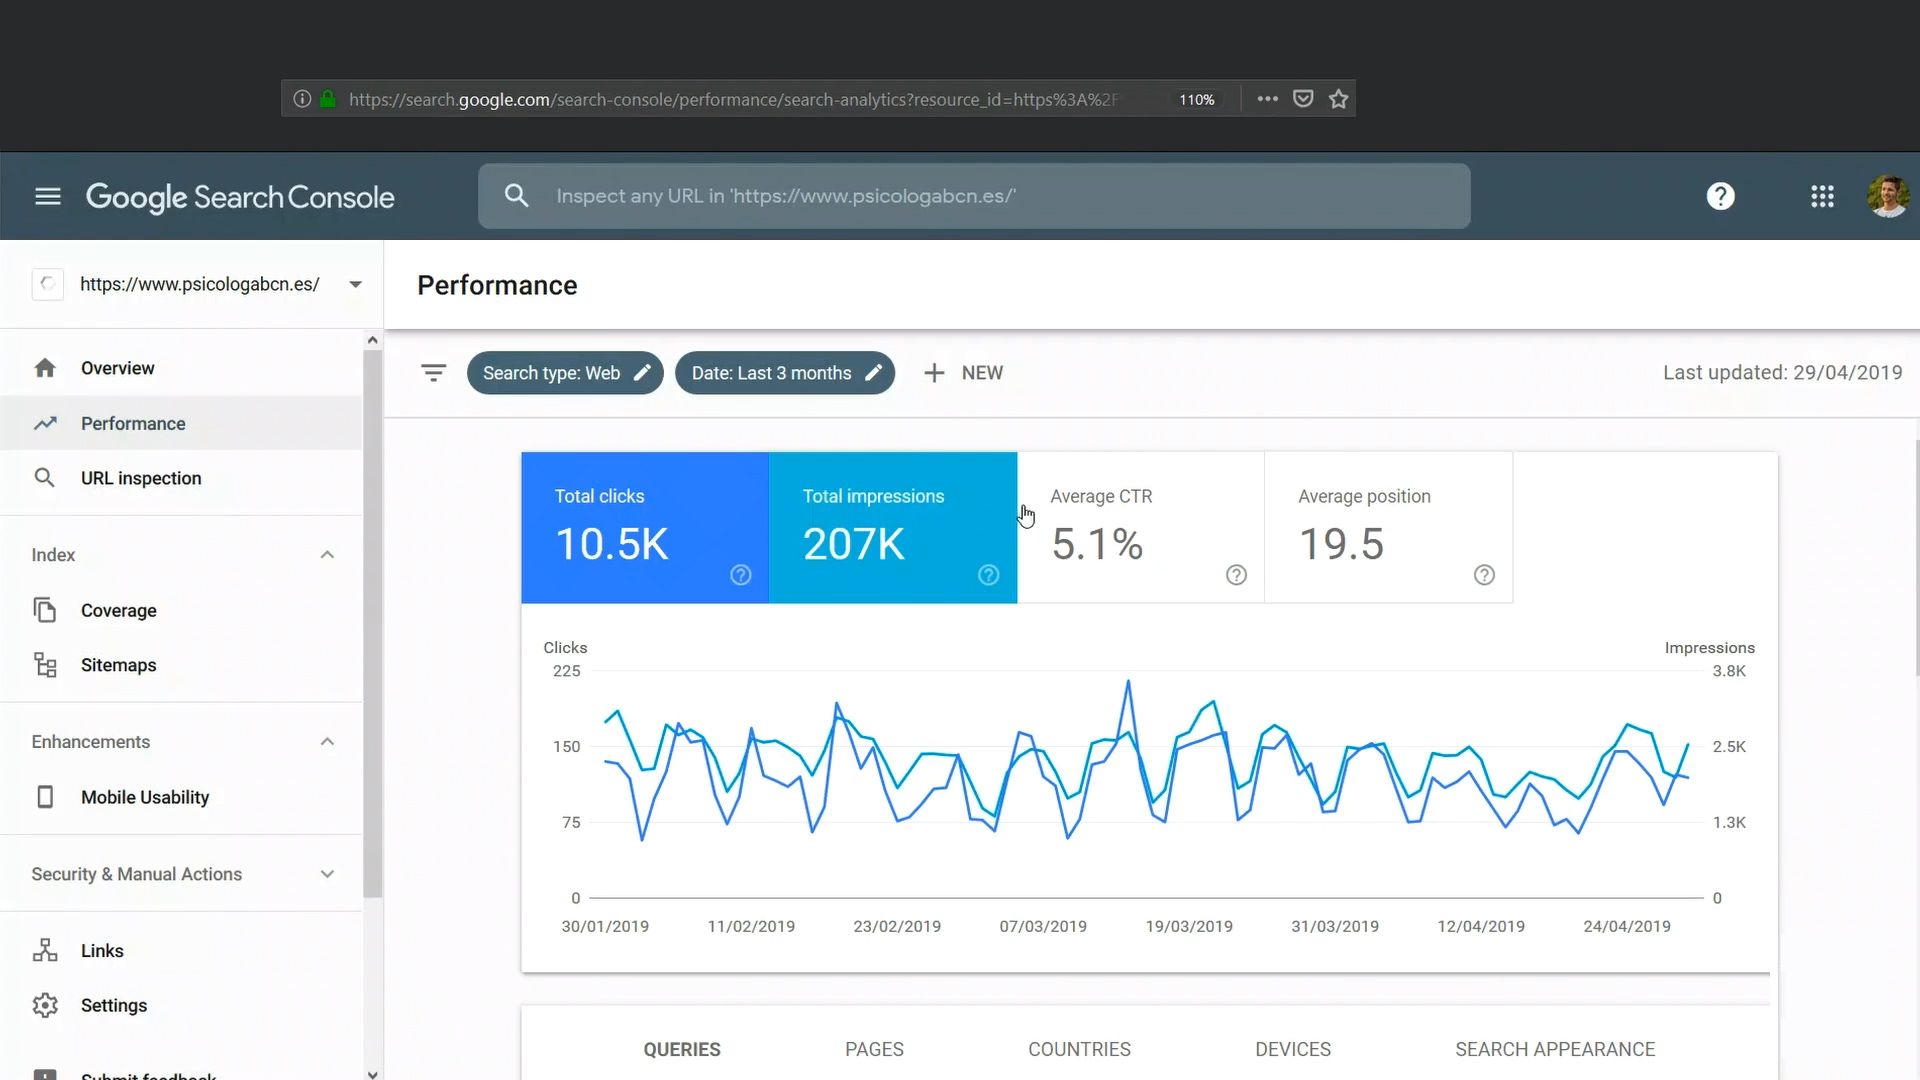Click the Mobile Usability phone icon
This screenshot has height=1080, width=1920.
pos(45,797)
